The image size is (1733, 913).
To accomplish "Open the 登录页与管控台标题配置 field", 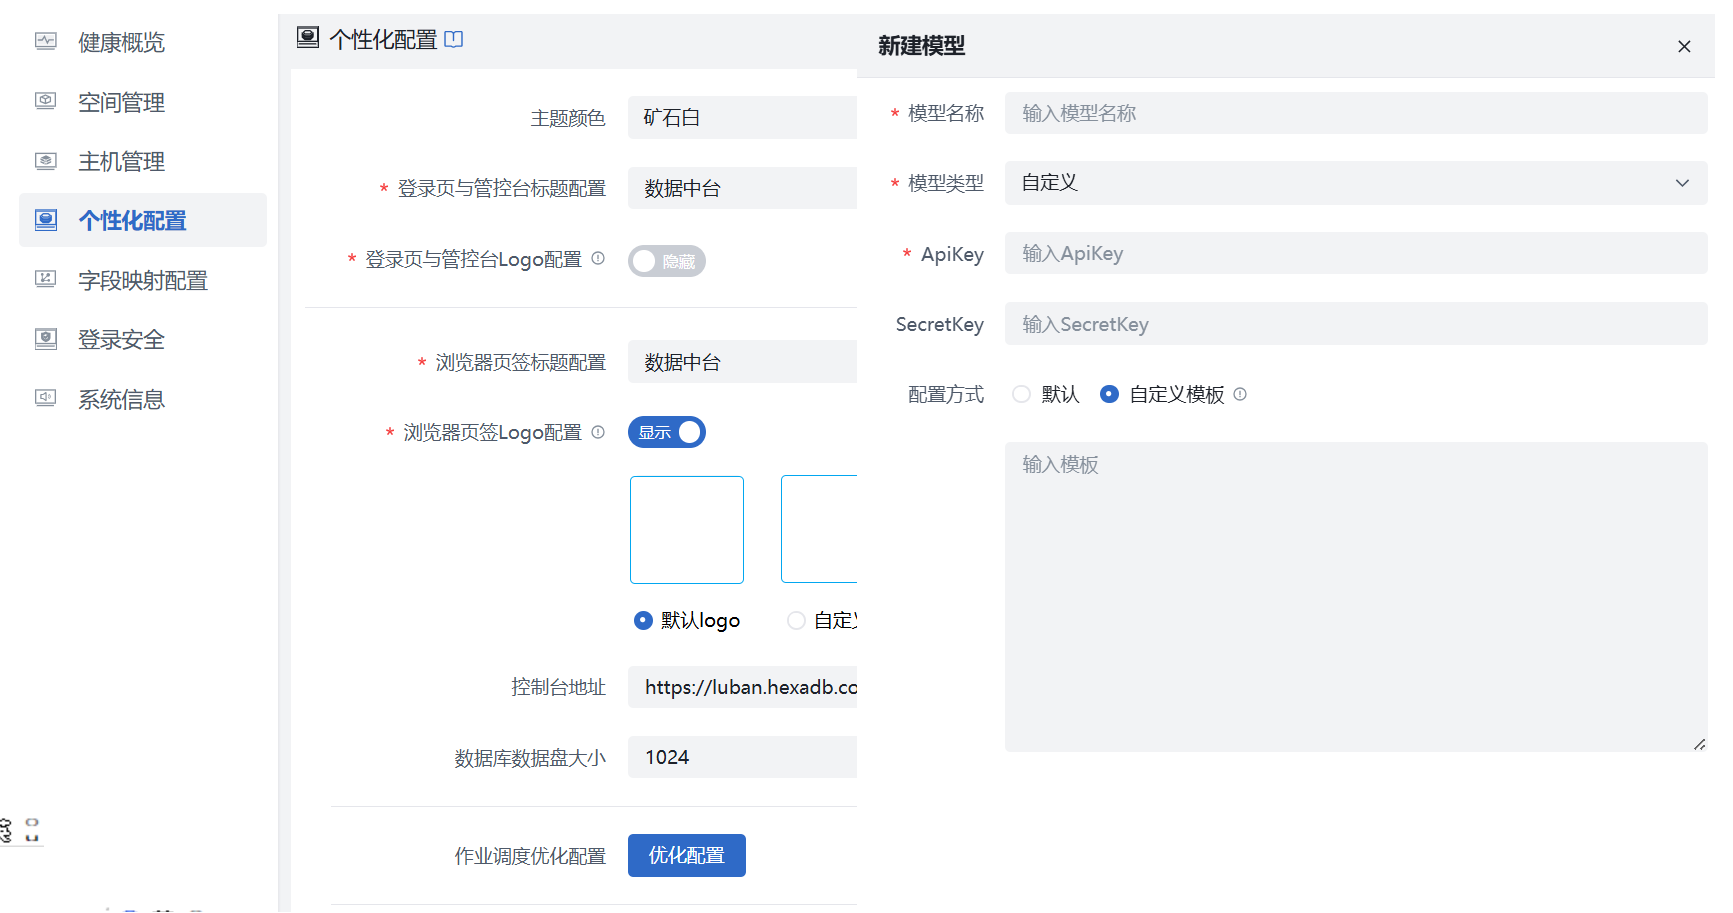I will tap(742, 187).
